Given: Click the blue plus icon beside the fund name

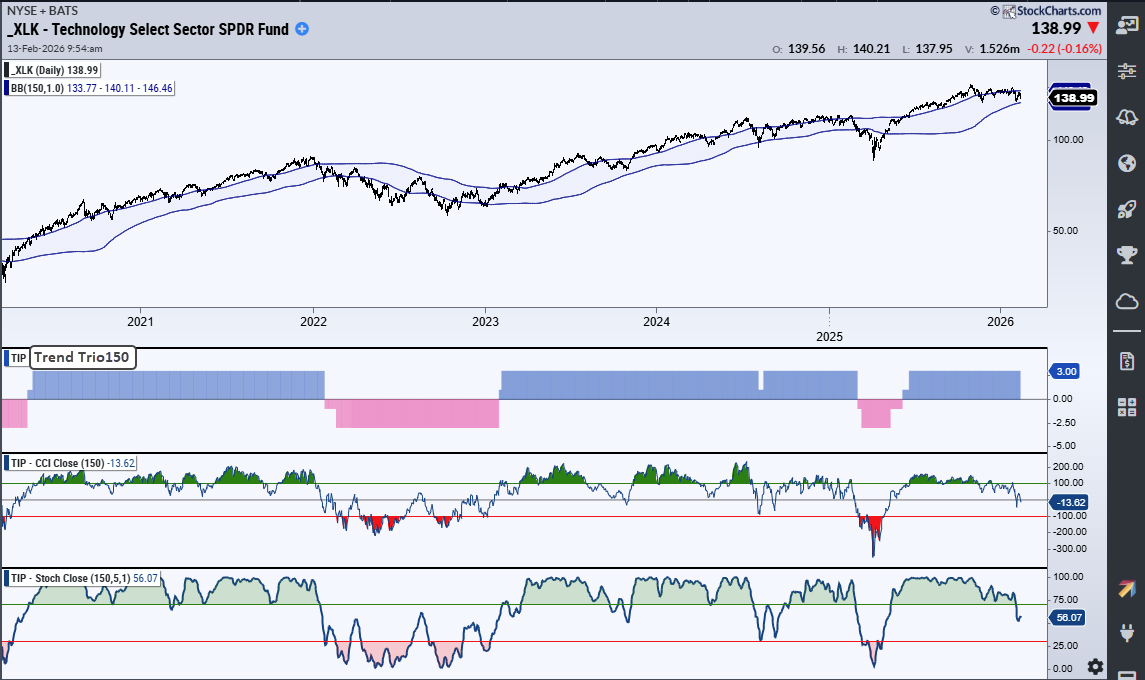Looking at the screenshot, I should (302, 29).
